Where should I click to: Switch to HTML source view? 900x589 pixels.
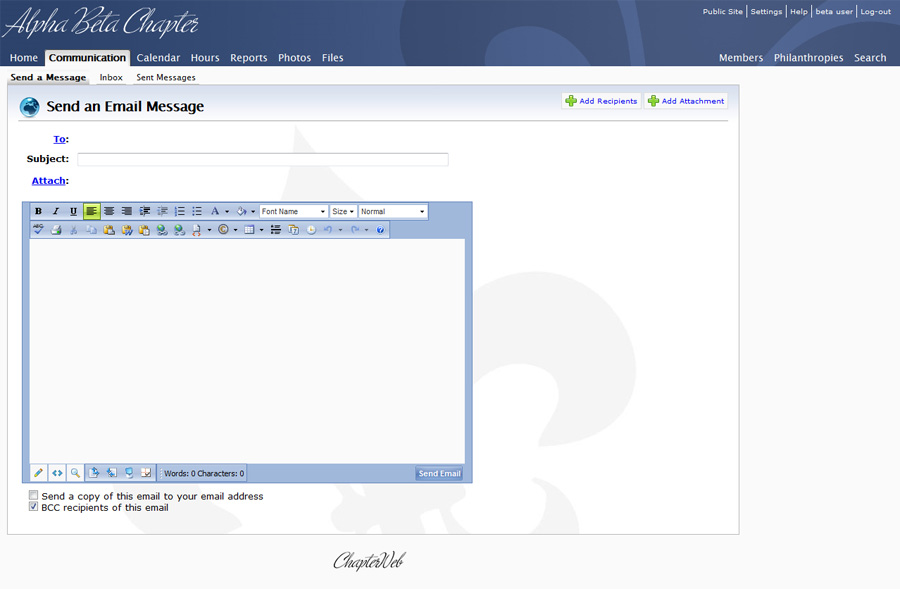[x=57, y=473]
